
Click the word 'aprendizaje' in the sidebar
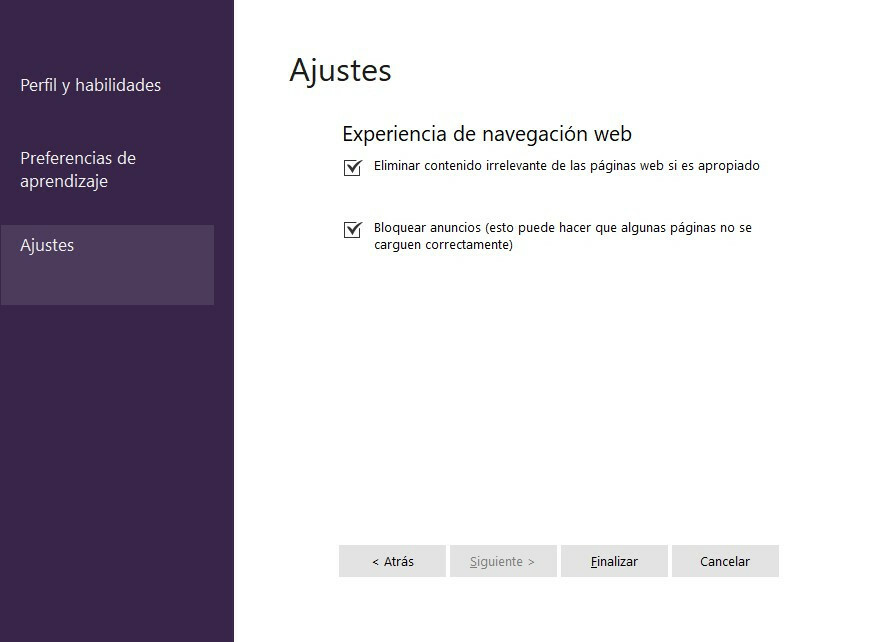tap(63, 182)
